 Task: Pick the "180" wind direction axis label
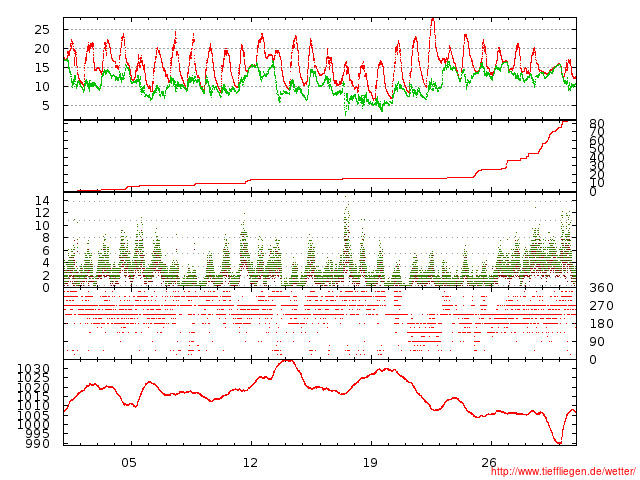click(601, 324)
